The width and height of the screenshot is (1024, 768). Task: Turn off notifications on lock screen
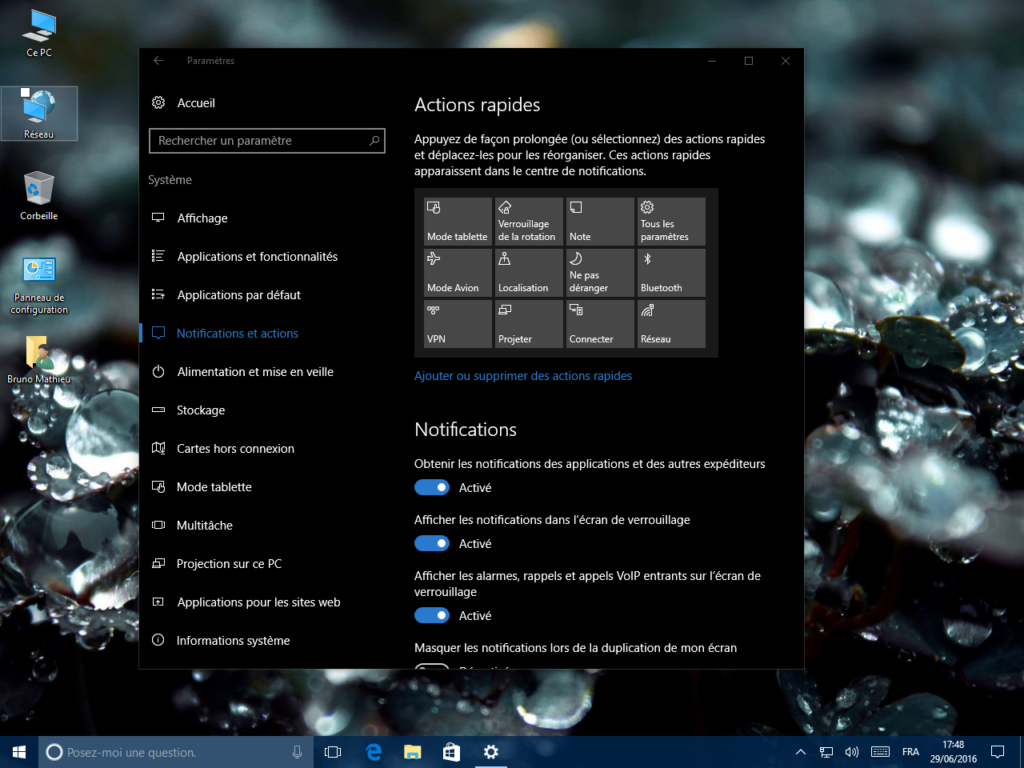pos(432,543)
